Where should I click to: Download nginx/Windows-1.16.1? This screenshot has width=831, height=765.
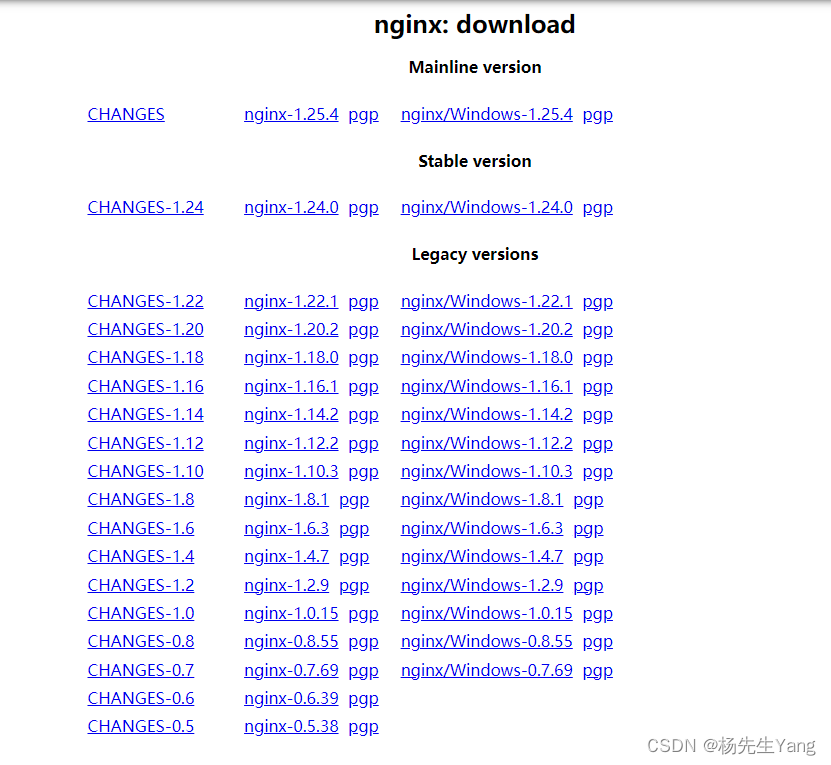tap(487, 387)
